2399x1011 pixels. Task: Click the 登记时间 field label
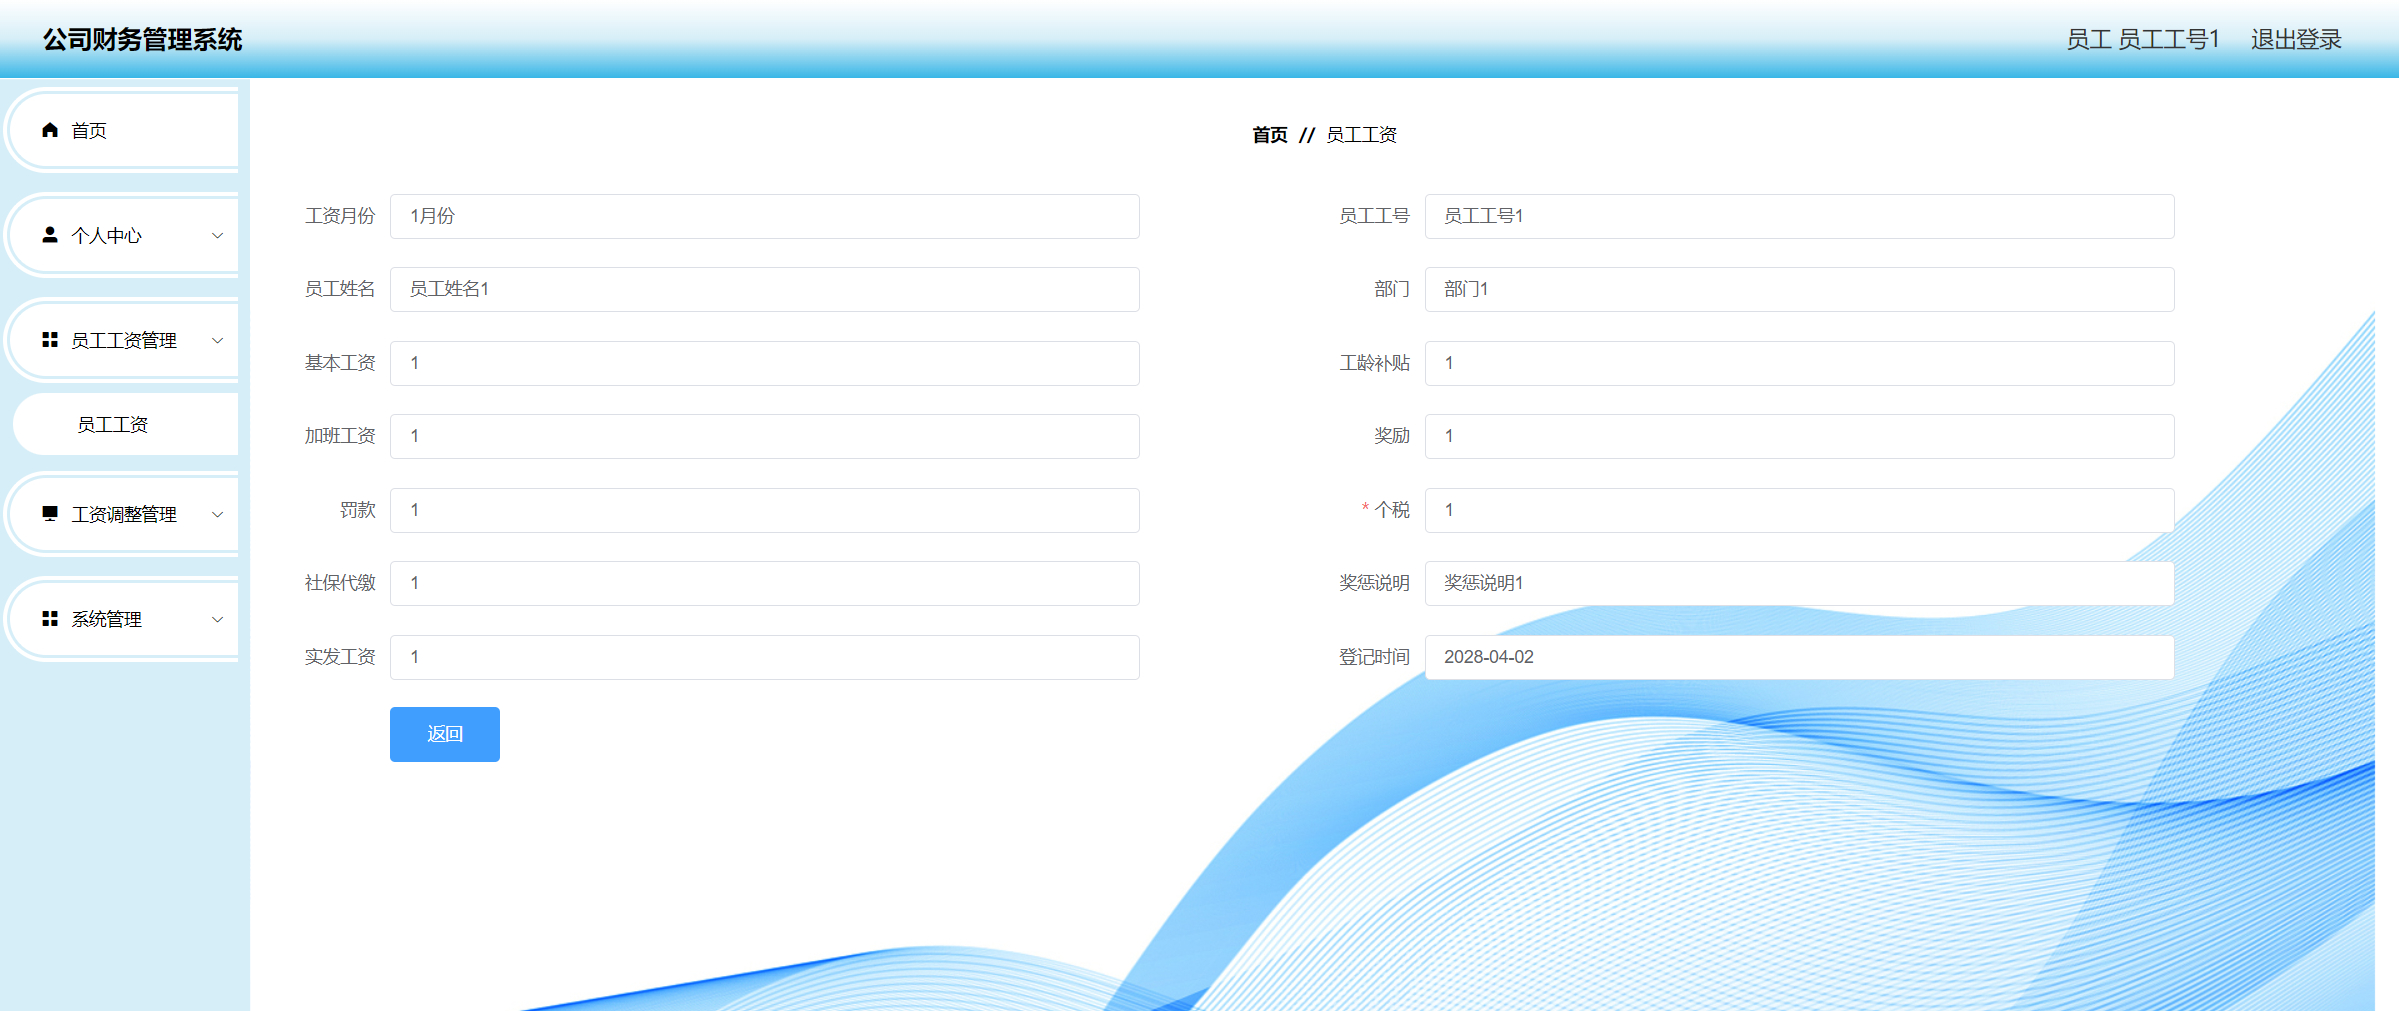pos(1374,657)
